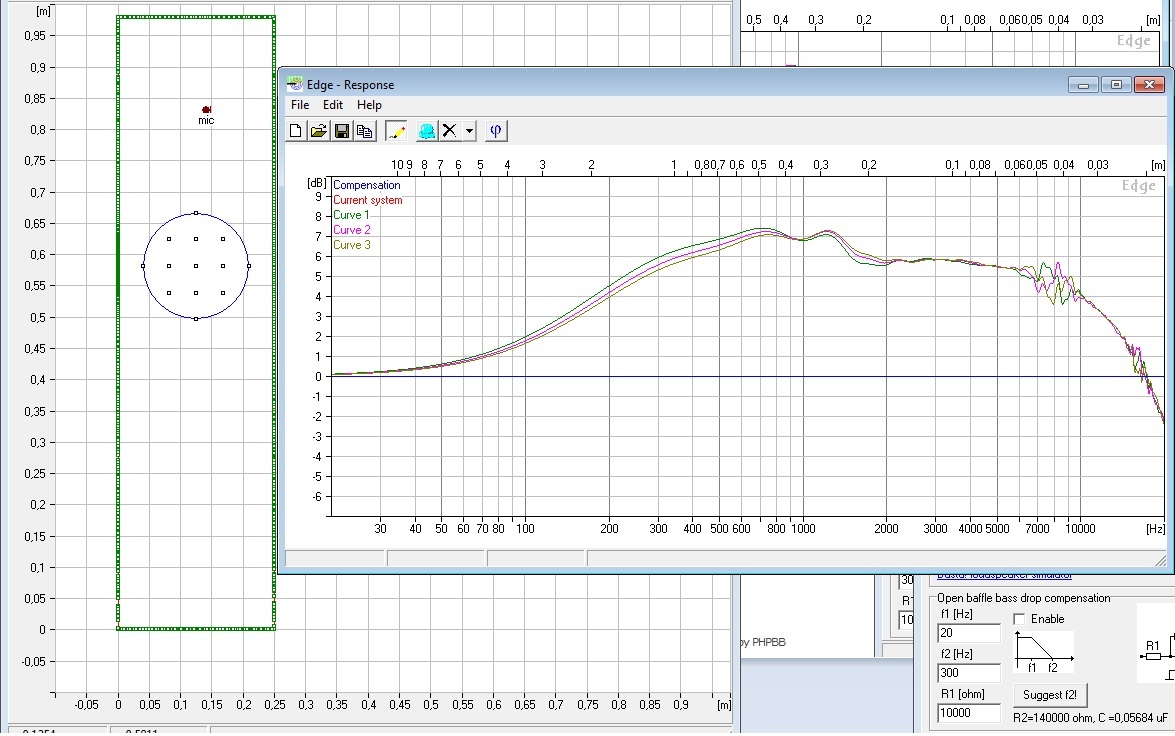
Task: Click the New file icon in Response toolbar
Action: point(295,131)
